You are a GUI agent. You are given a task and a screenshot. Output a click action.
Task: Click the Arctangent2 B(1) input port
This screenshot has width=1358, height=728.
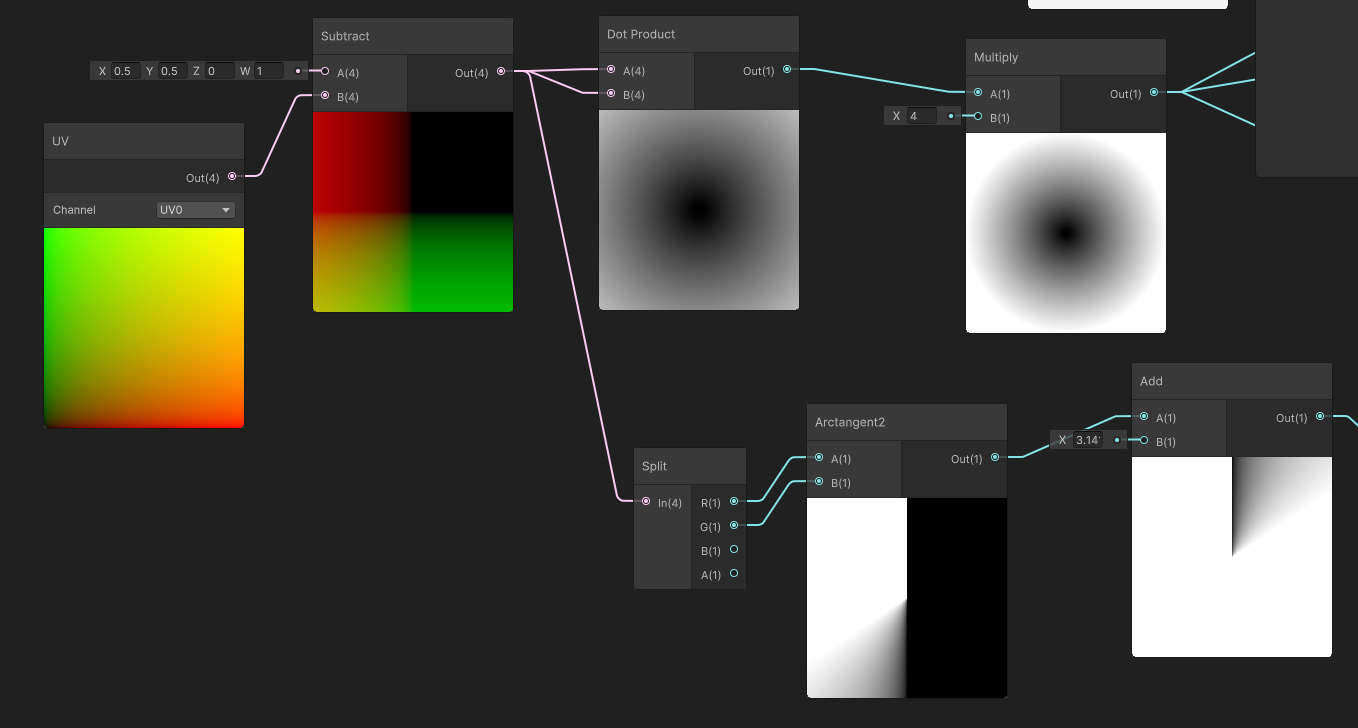pyautogui.click(x=819, y=481)
